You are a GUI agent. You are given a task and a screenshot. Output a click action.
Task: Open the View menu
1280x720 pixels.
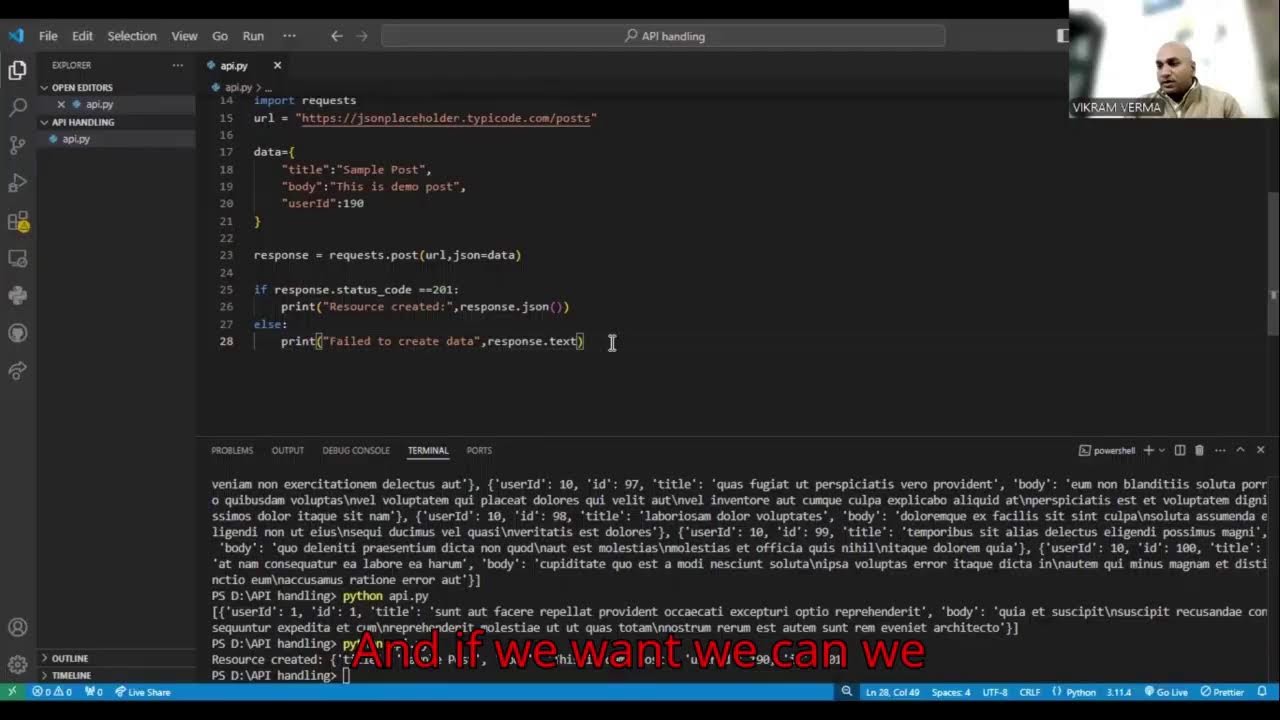184,36
